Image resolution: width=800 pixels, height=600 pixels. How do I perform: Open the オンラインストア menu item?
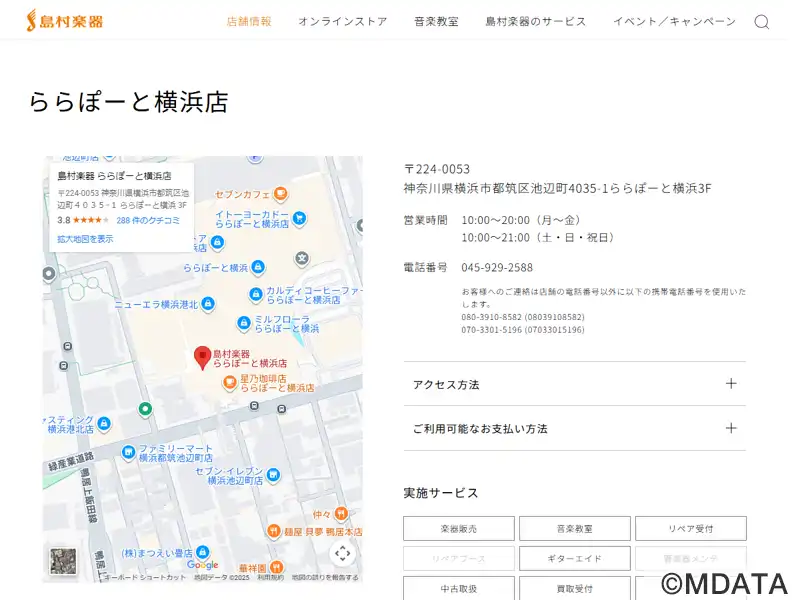[342, 21]
